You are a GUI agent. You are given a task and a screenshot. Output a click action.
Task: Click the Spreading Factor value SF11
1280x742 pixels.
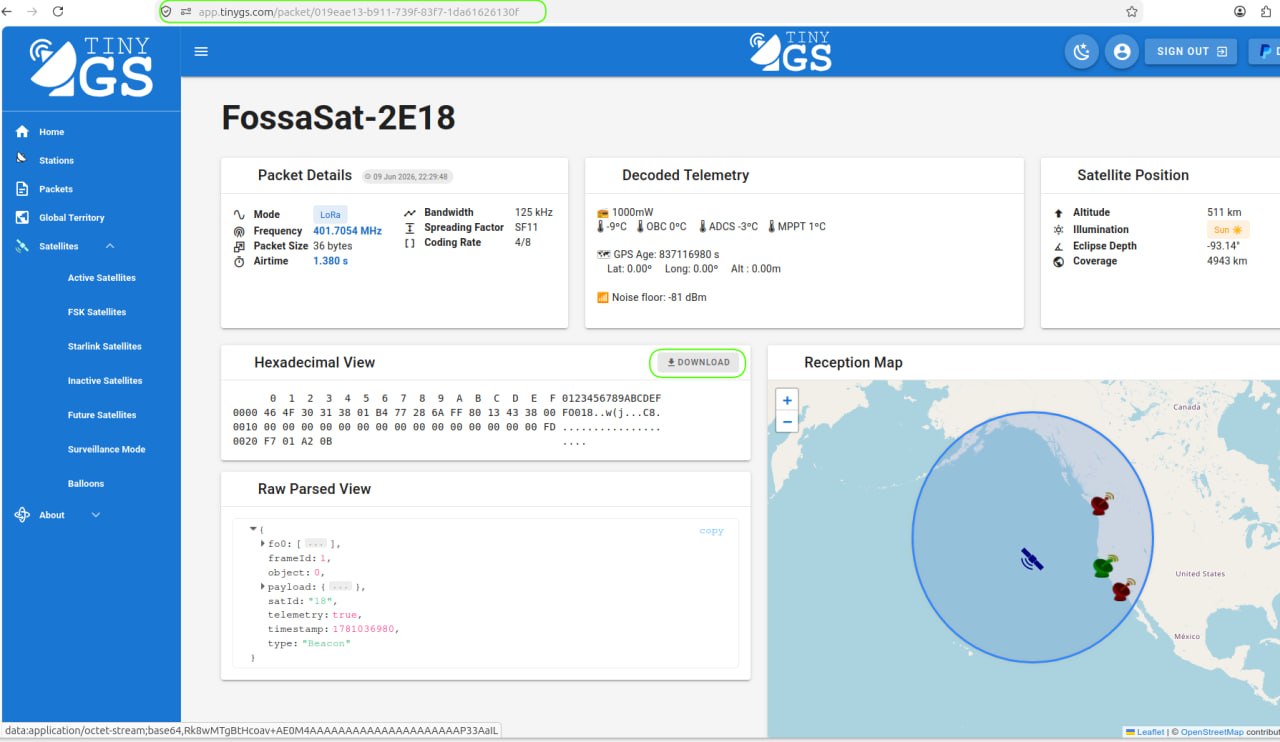[527, 227]
